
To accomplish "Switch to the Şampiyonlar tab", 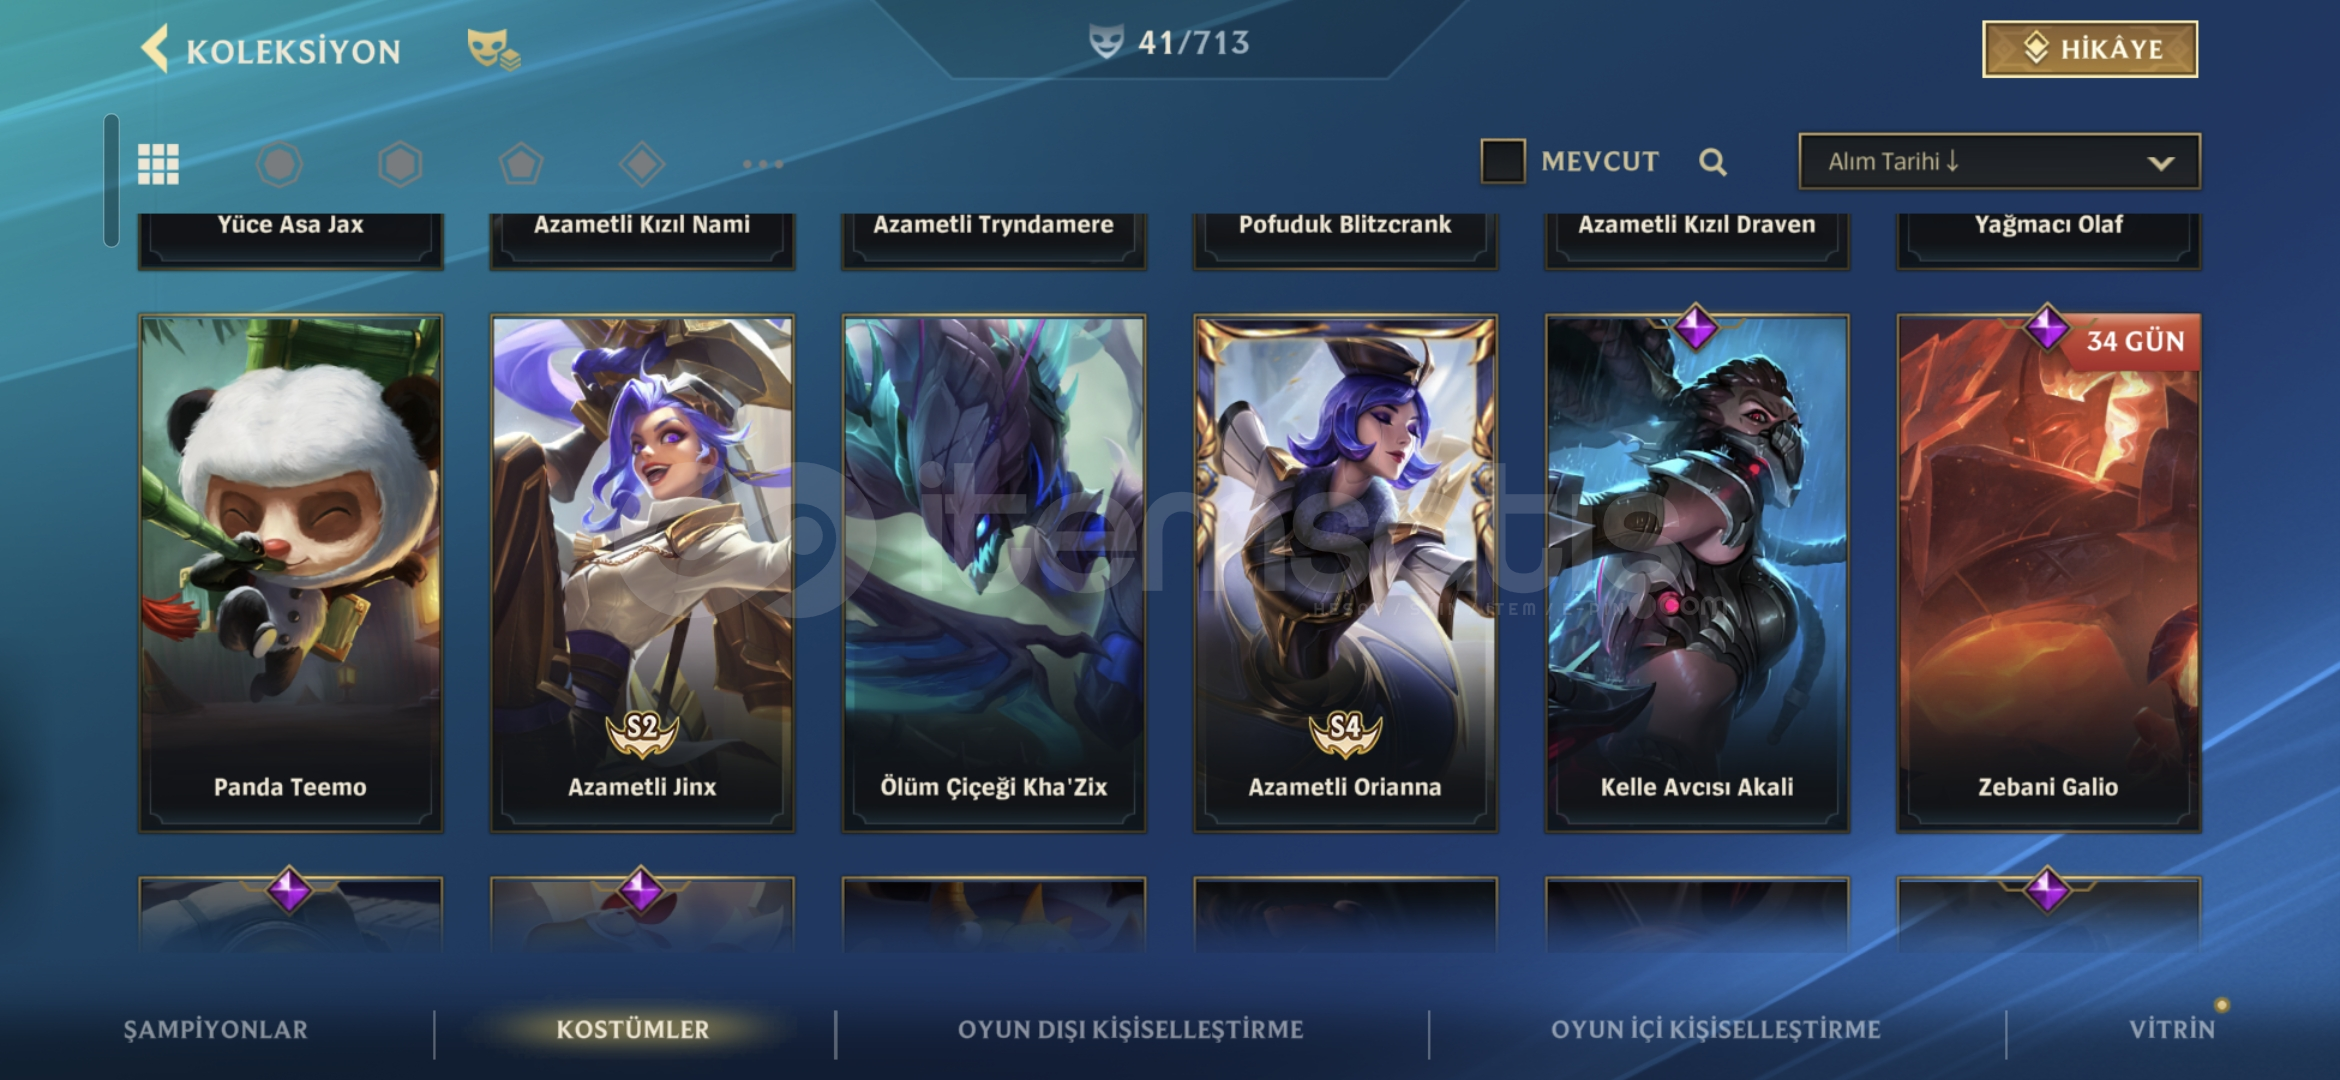I will pyautogui.click(x=216, y=1029).
